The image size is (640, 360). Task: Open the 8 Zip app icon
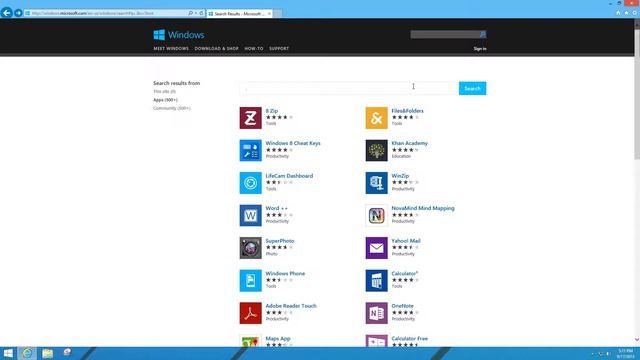click(250, 118)
